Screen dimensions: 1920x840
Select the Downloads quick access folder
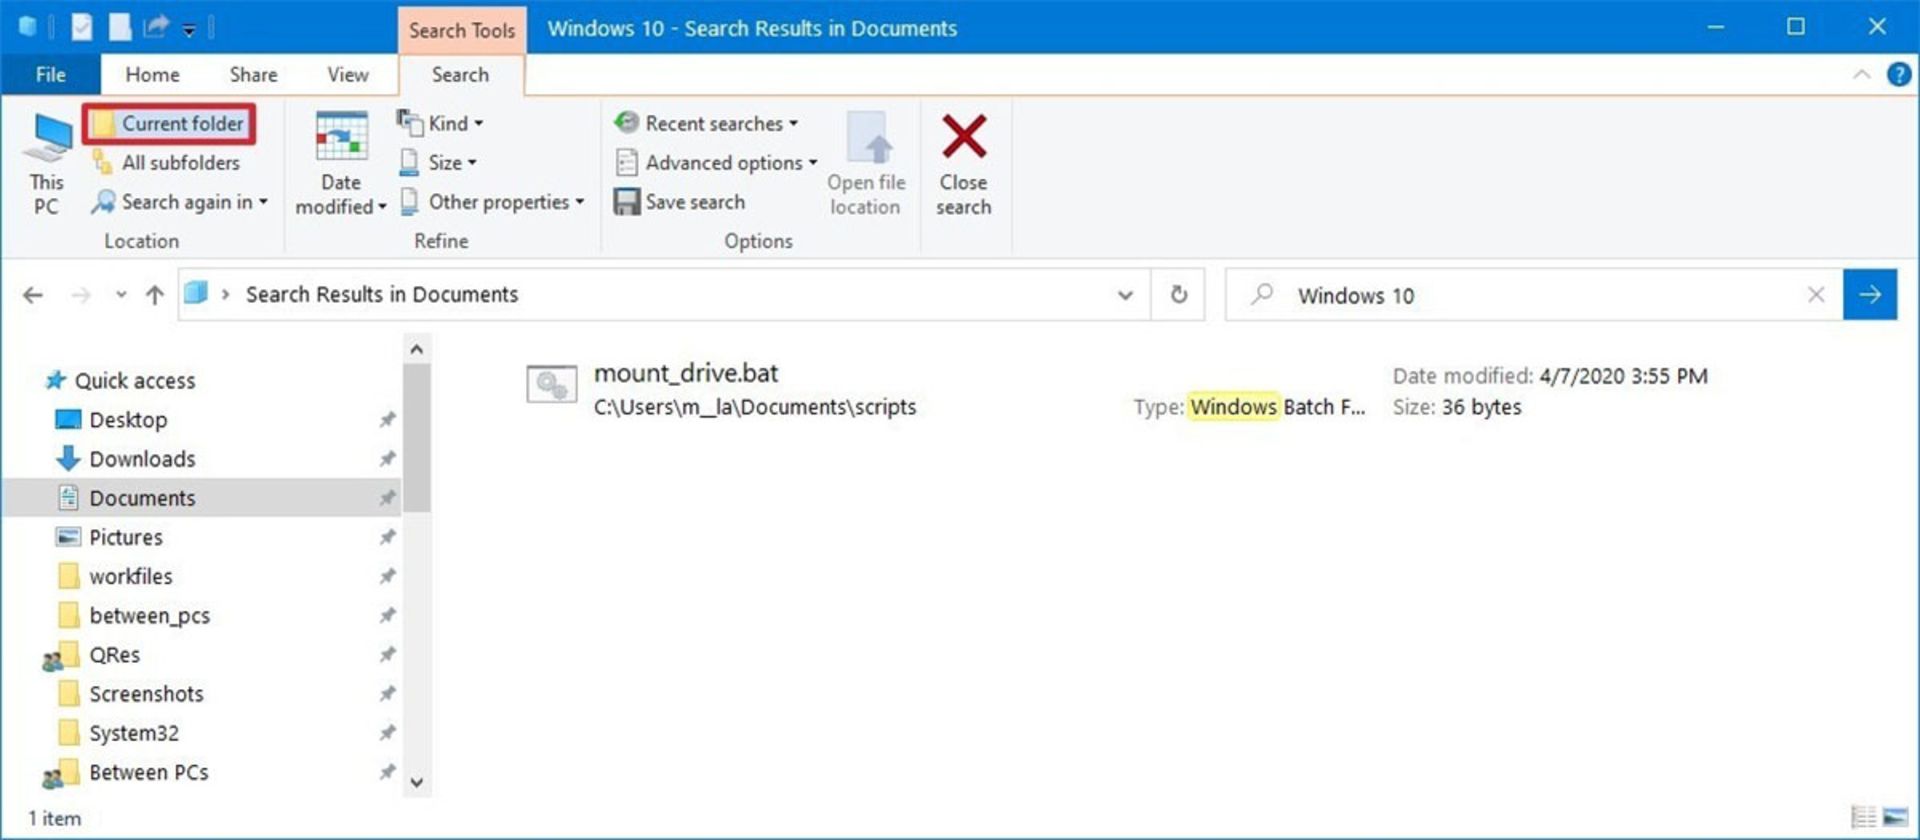(x=142, y=459)
